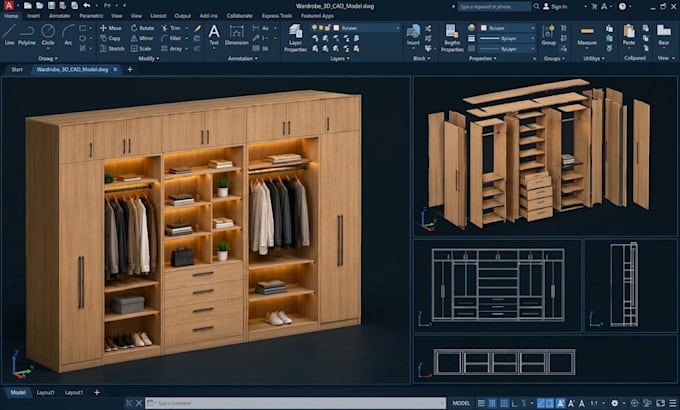Toggle the highlighted annotation A icon in status bar
Screen dimensions: 680x410
560,403
